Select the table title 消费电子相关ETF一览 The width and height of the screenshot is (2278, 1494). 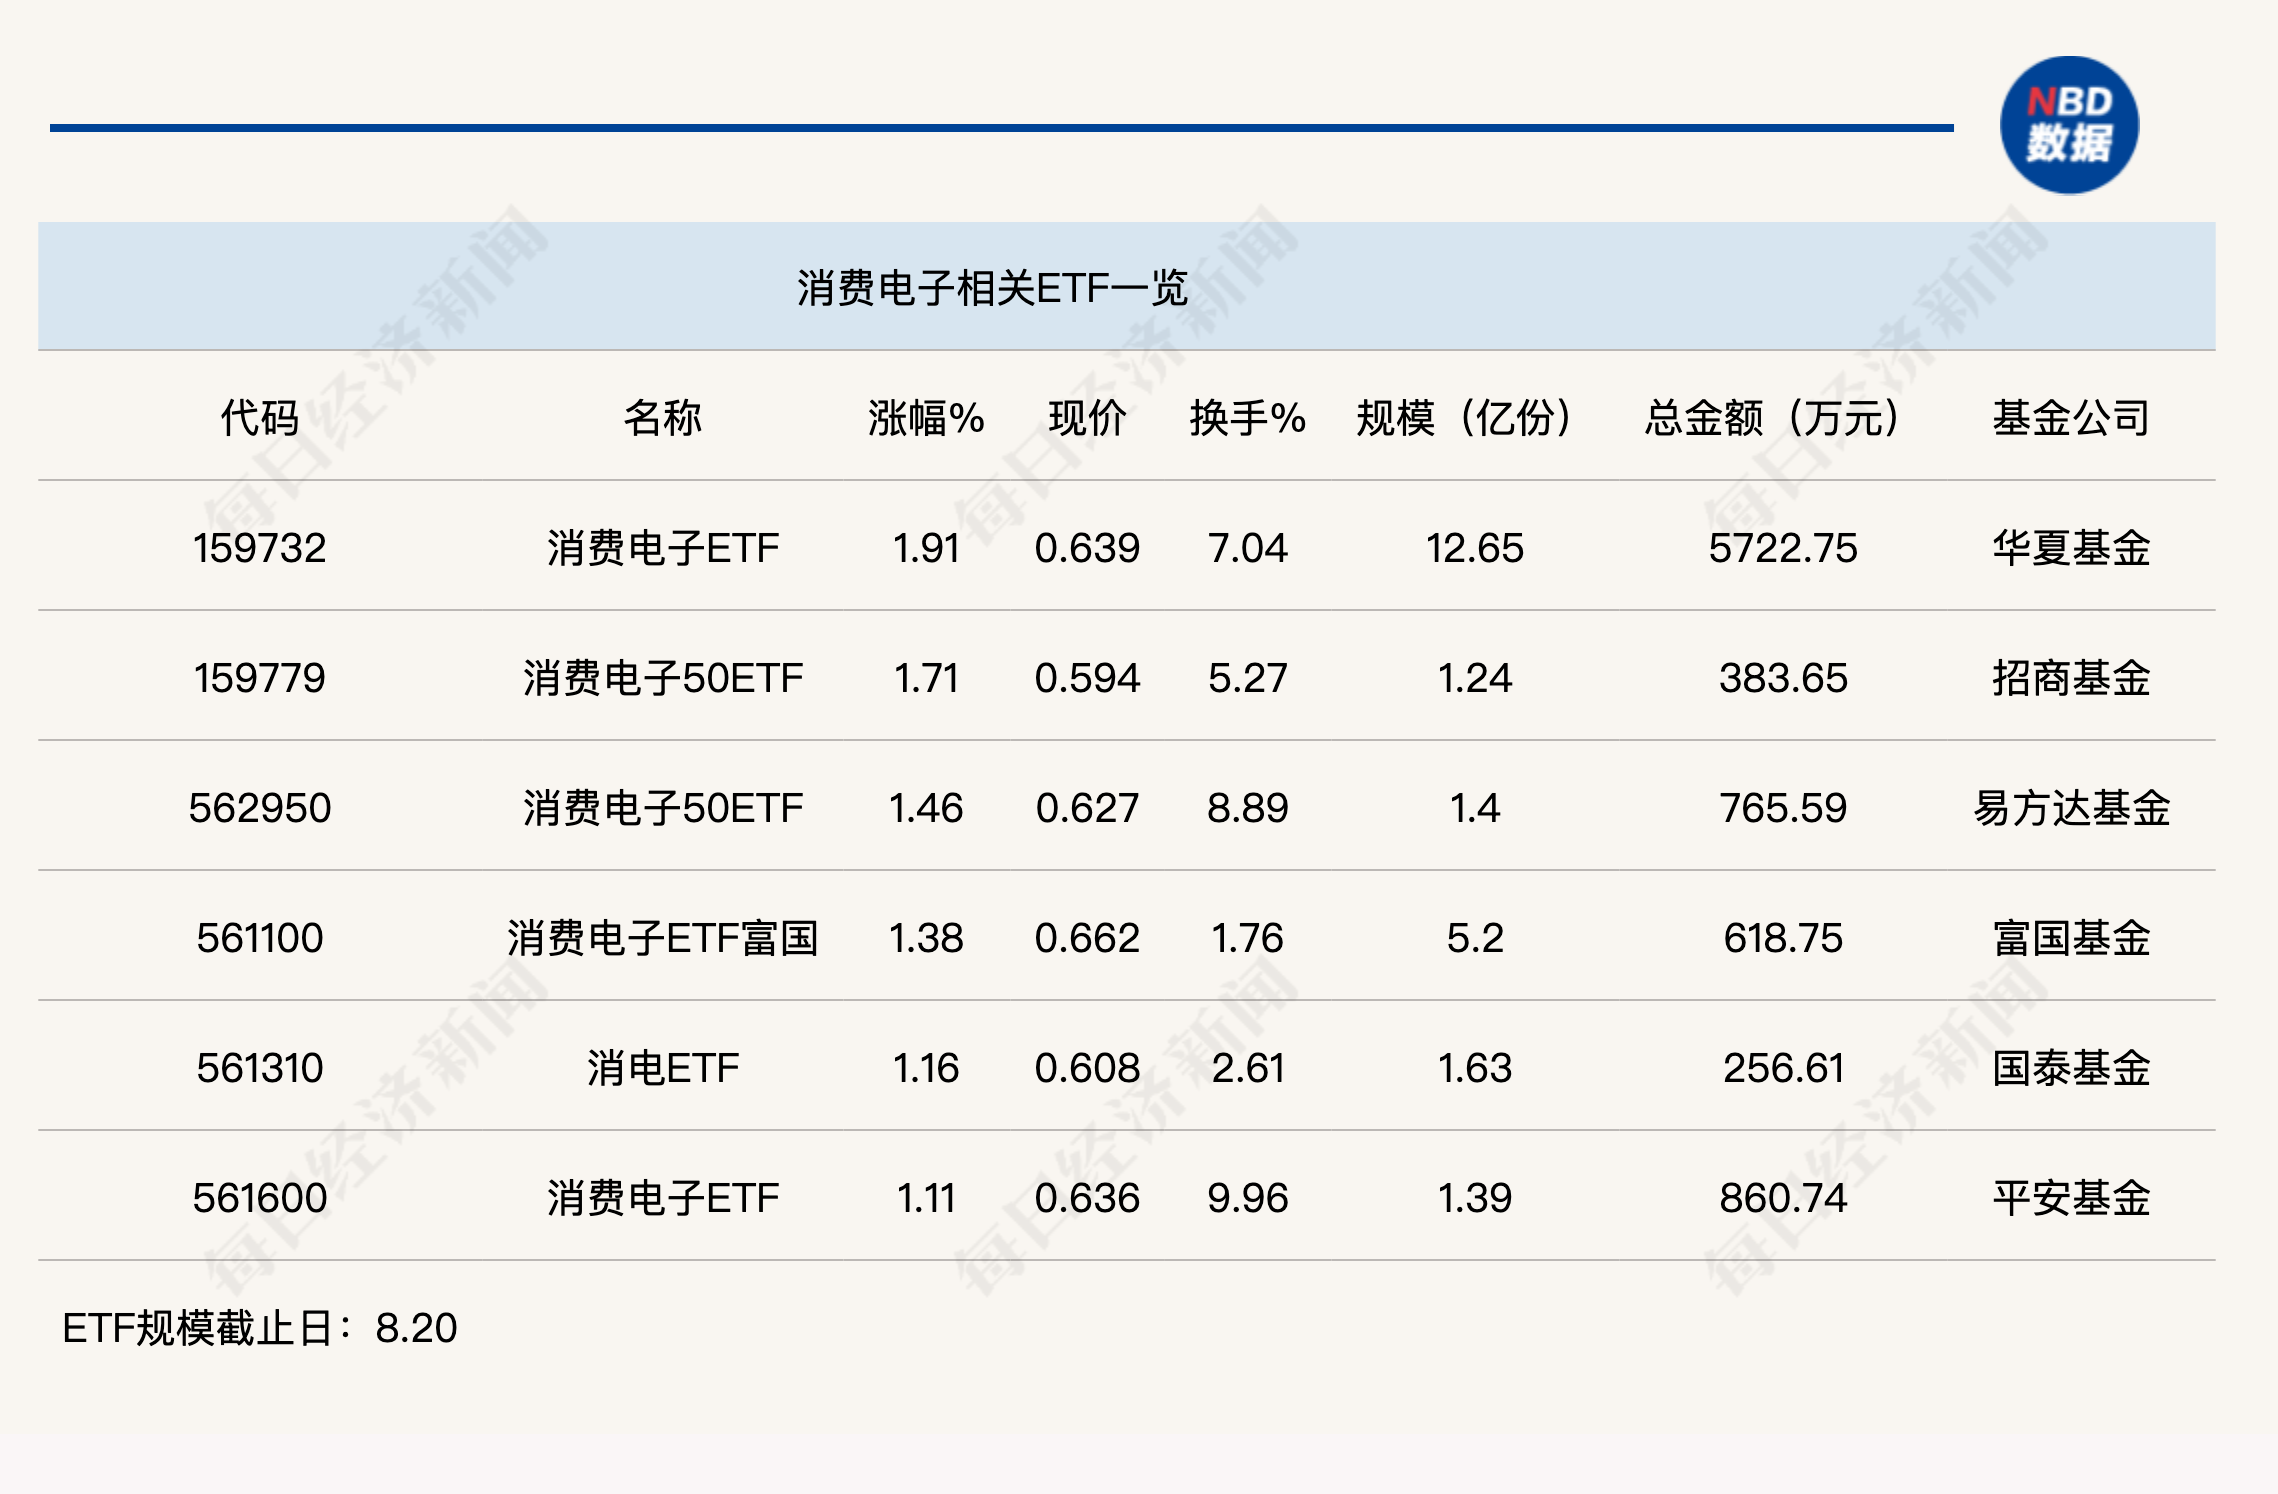point(992,288)
